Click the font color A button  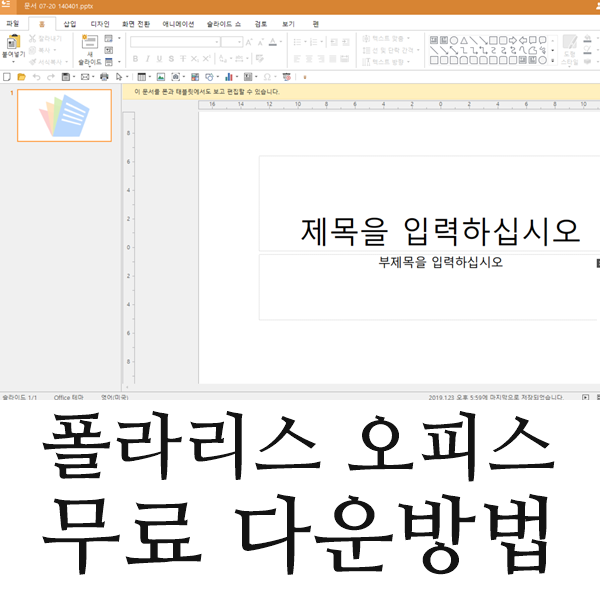(x=272, y=42)
